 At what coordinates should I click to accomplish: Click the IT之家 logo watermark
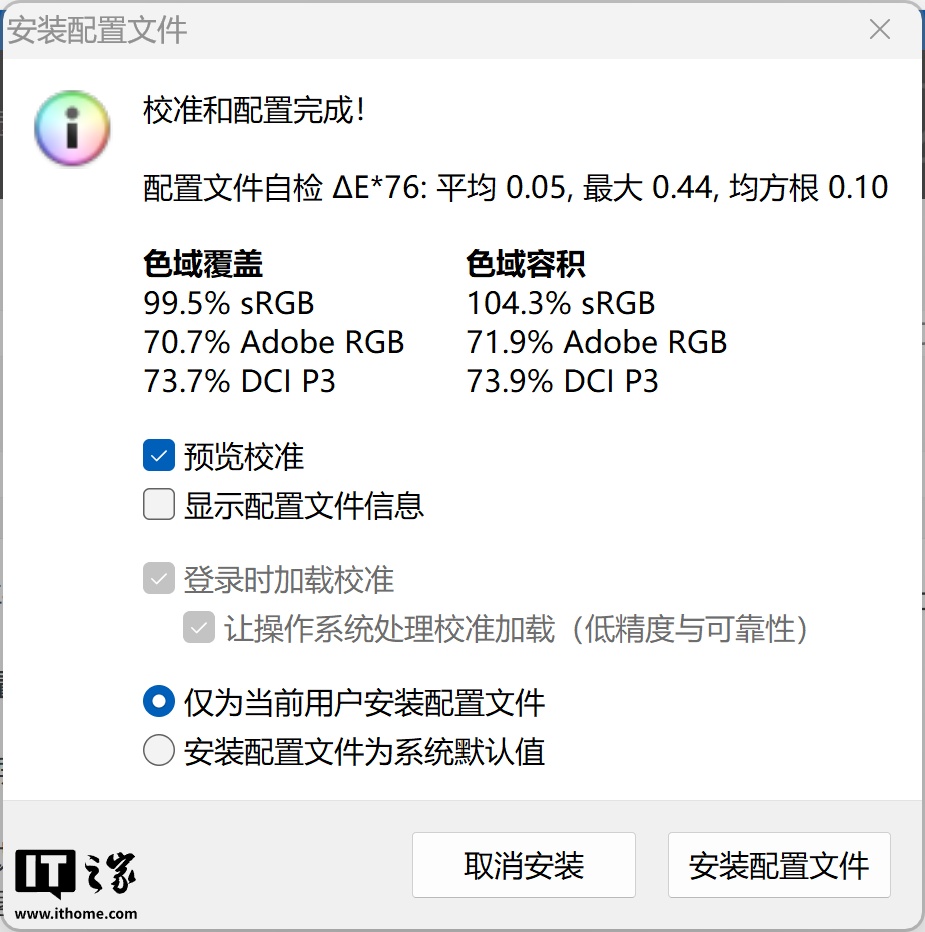click(x=75, y=873)
